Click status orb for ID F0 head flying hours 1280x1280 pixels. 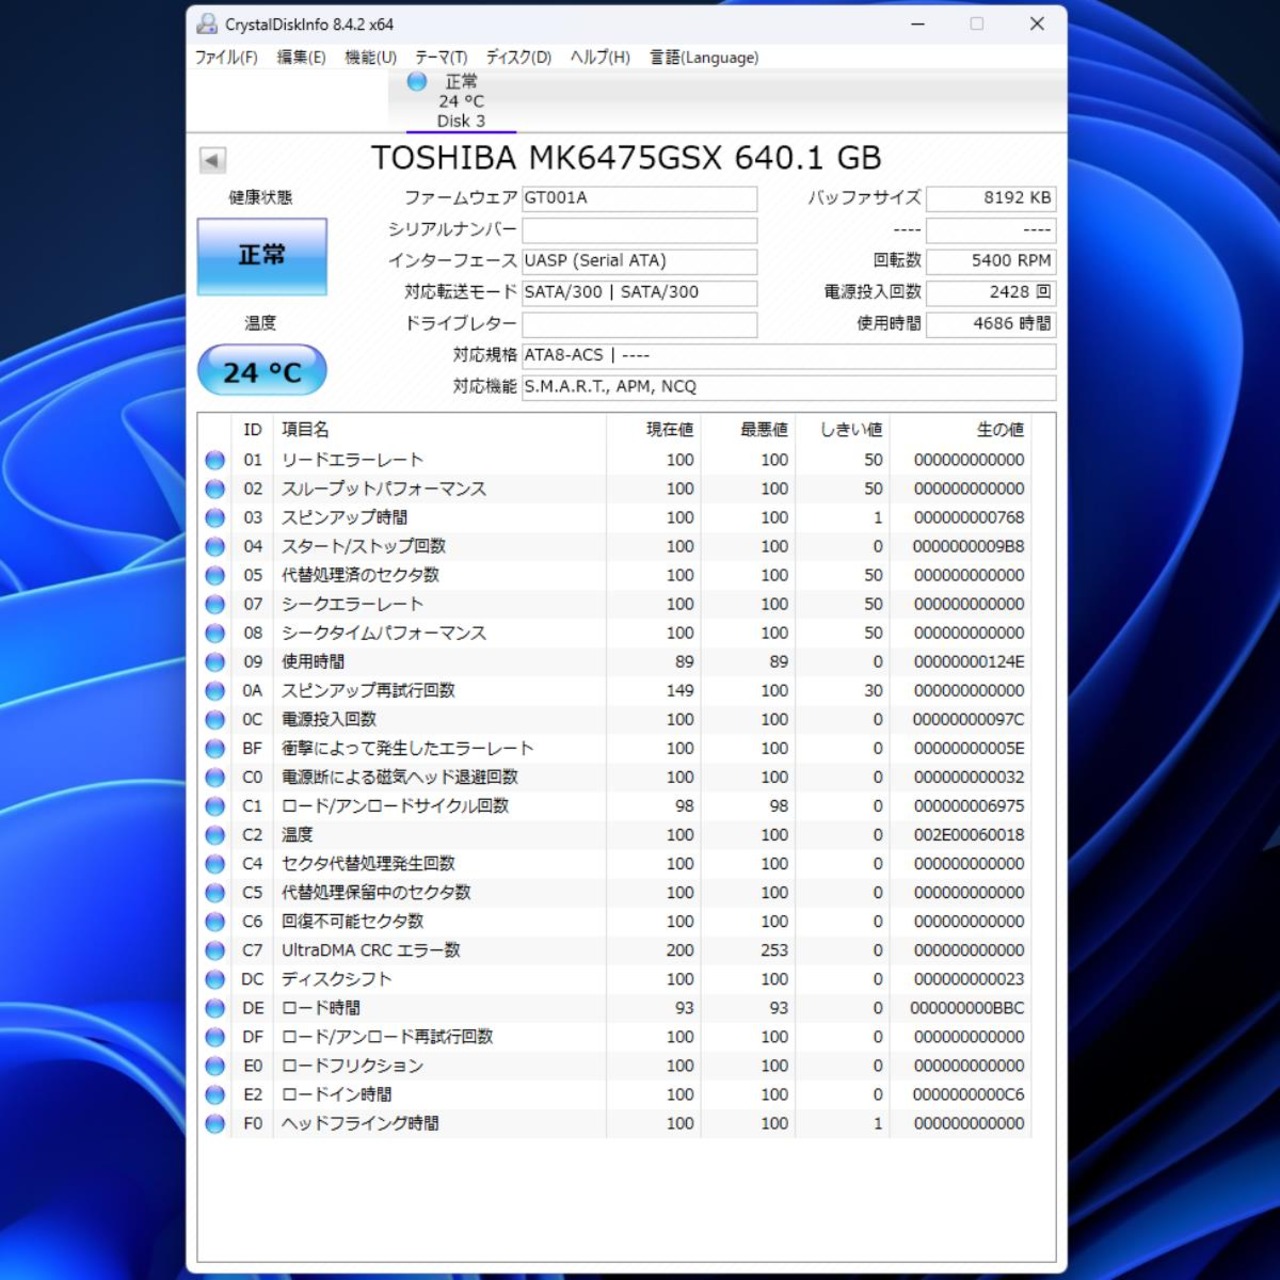tap(215, 1124)
